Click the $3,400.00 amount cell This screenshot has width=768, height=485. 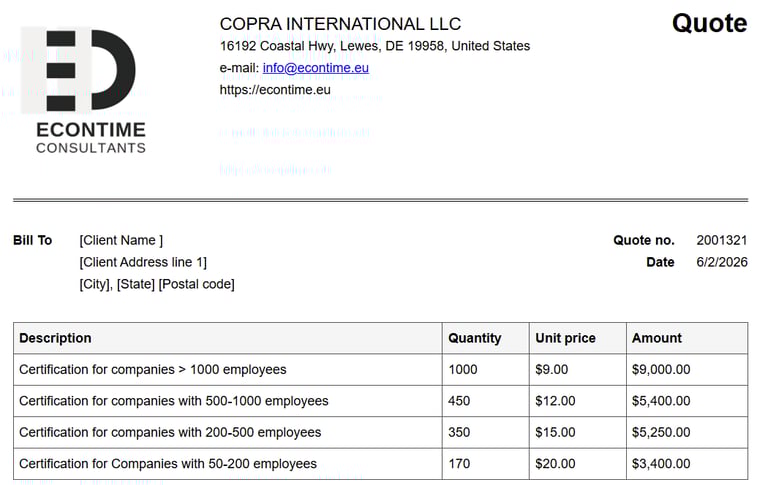(x=661, y=464)
